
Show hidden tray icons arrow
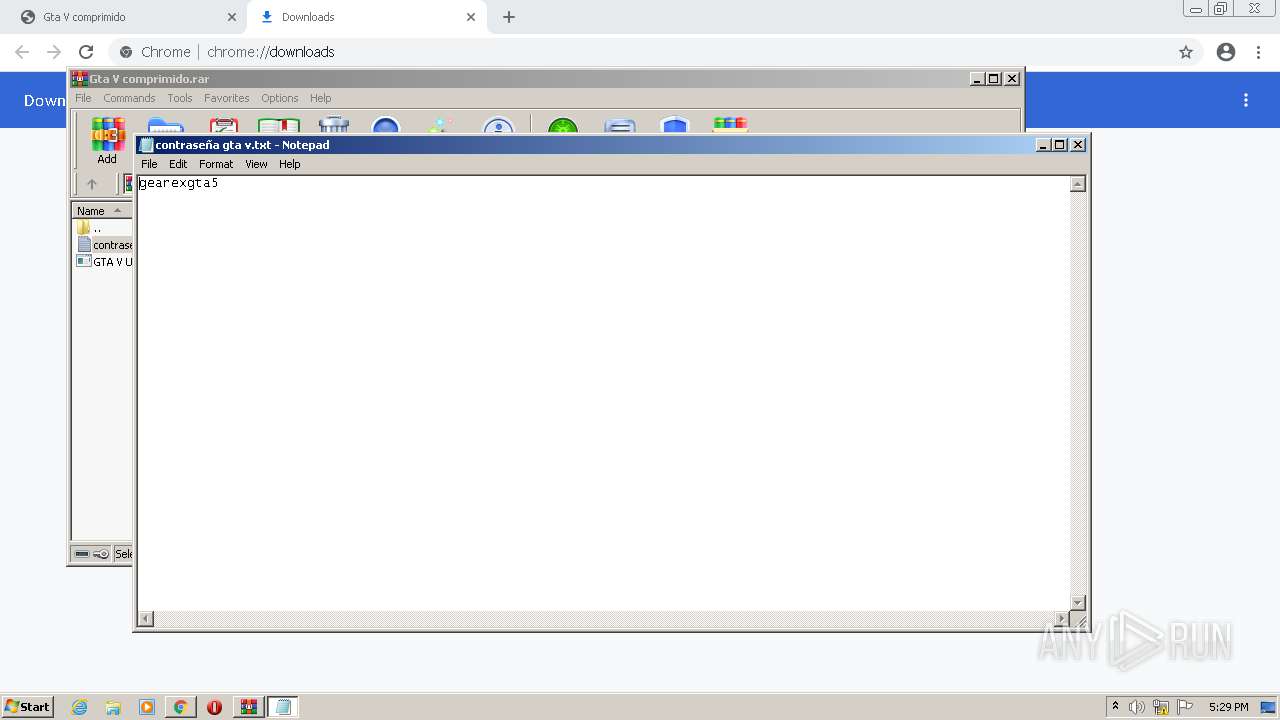pos(1115,707)
